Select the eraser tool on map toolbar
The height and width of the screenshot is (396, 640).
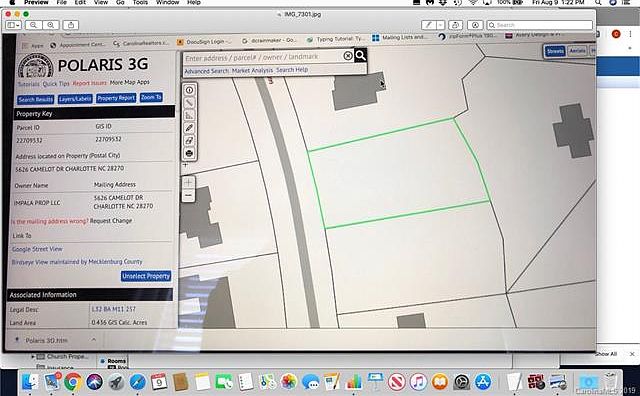coord(189,141)
